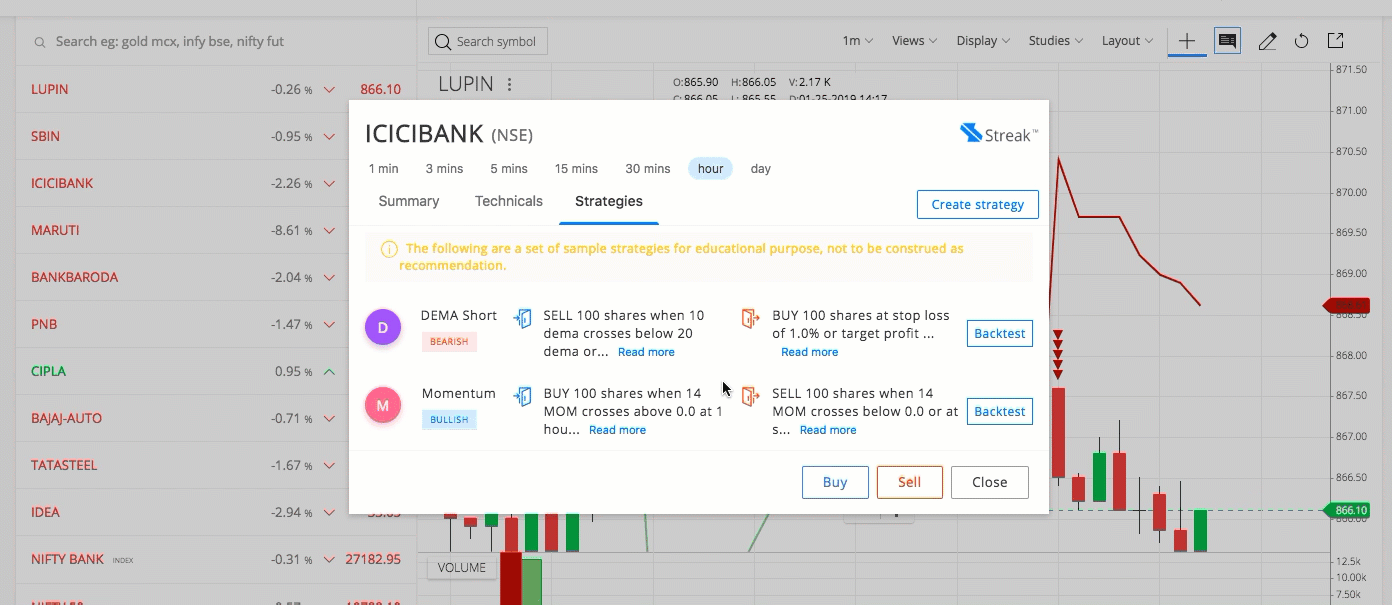Screen dimensions: 1392x605
Task: Switch to the Summary tab
Action: (x=409, y=201)
